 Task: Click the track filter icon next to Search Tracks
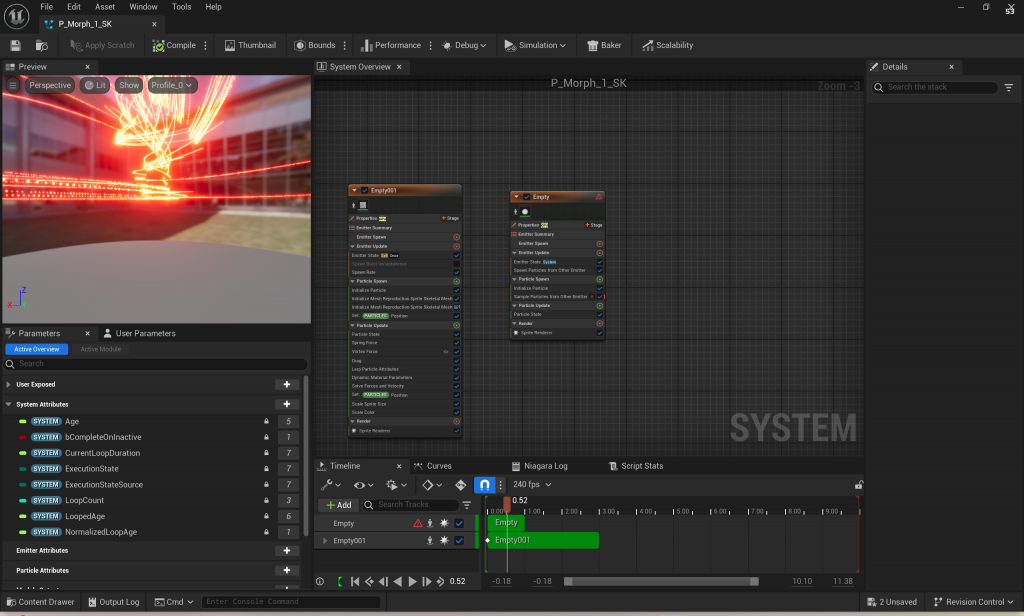coord(467,505)
